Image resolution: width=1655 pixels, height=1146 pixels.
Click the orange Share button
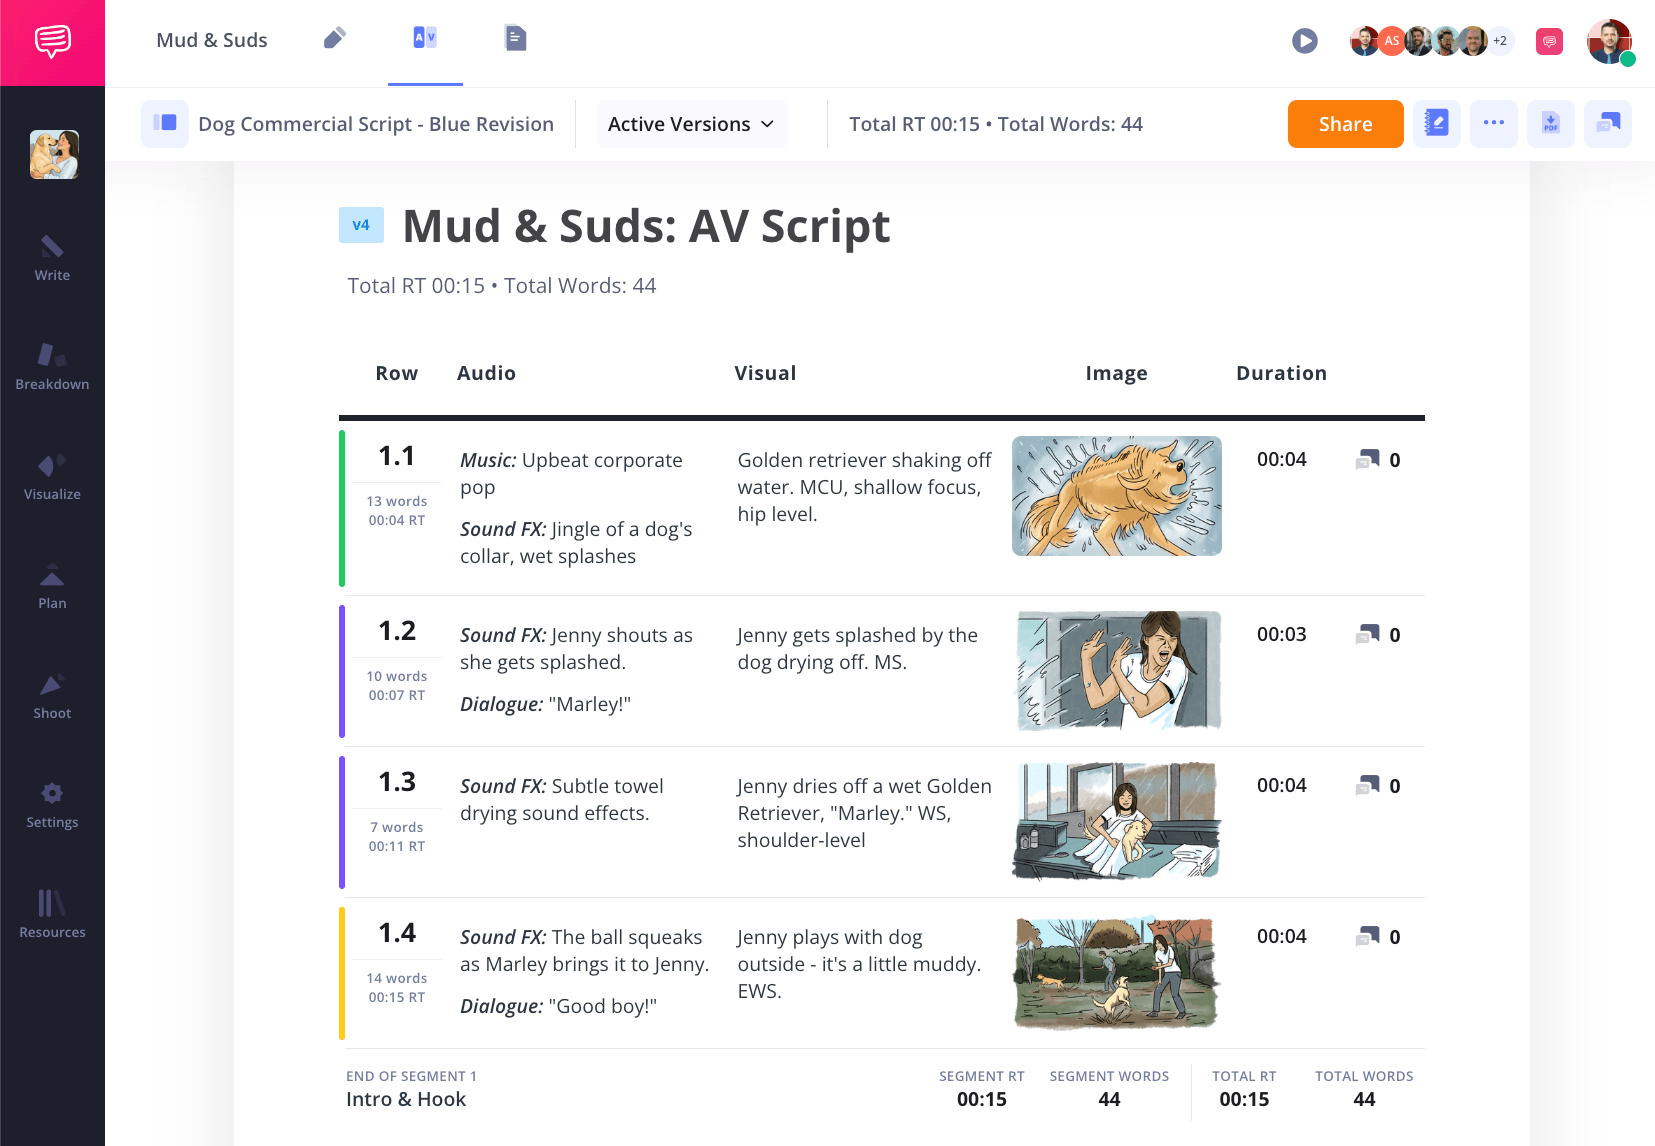pos(1345,124)
